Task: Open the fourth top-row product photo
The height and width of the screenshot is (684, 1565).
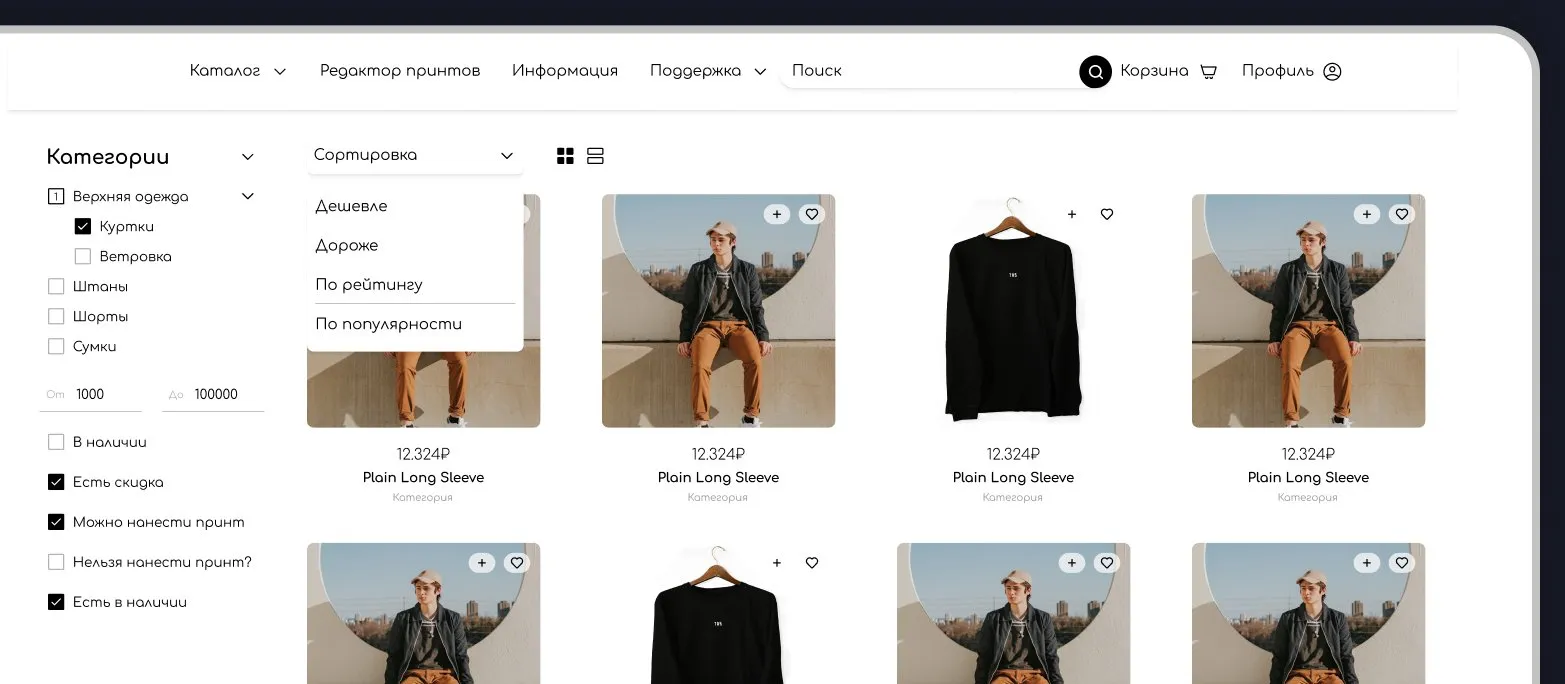Action: point(1308,311)
